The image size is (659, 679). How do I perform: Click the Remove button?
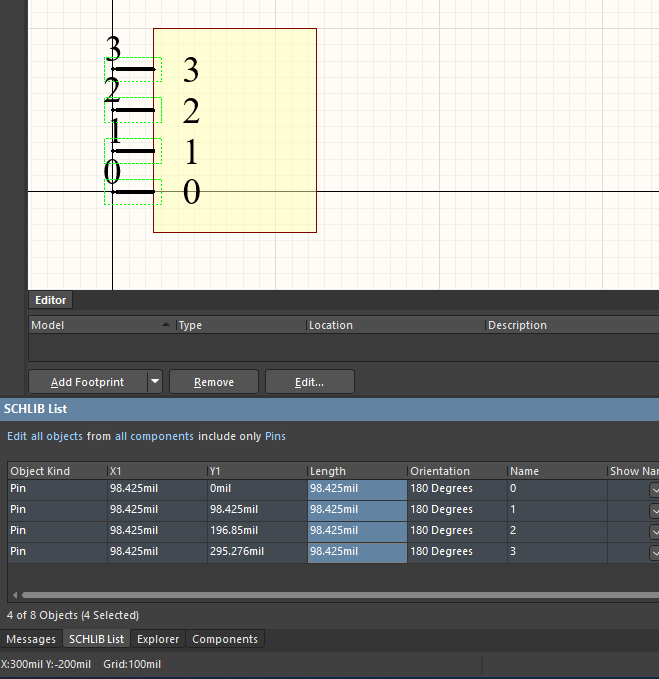[214, 382]
